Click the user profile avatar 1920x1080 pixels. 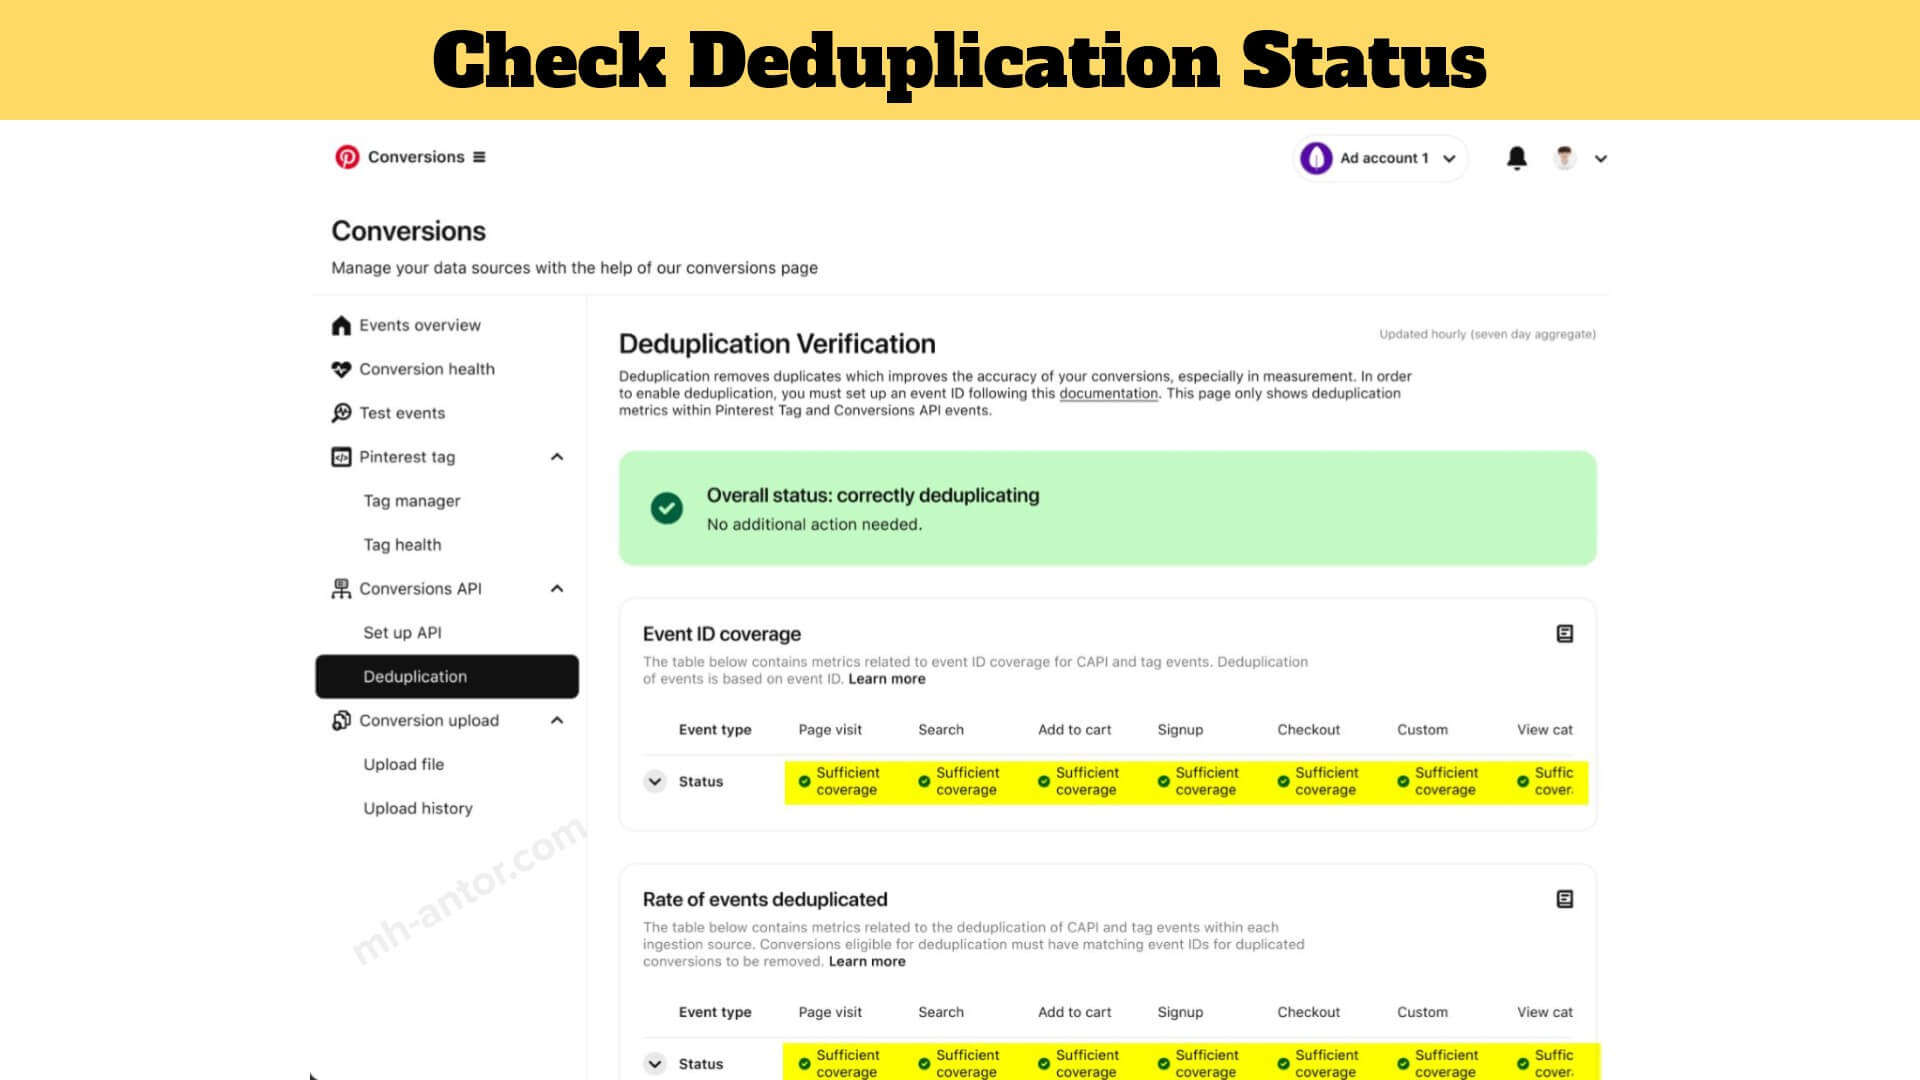pos(1565,158)
